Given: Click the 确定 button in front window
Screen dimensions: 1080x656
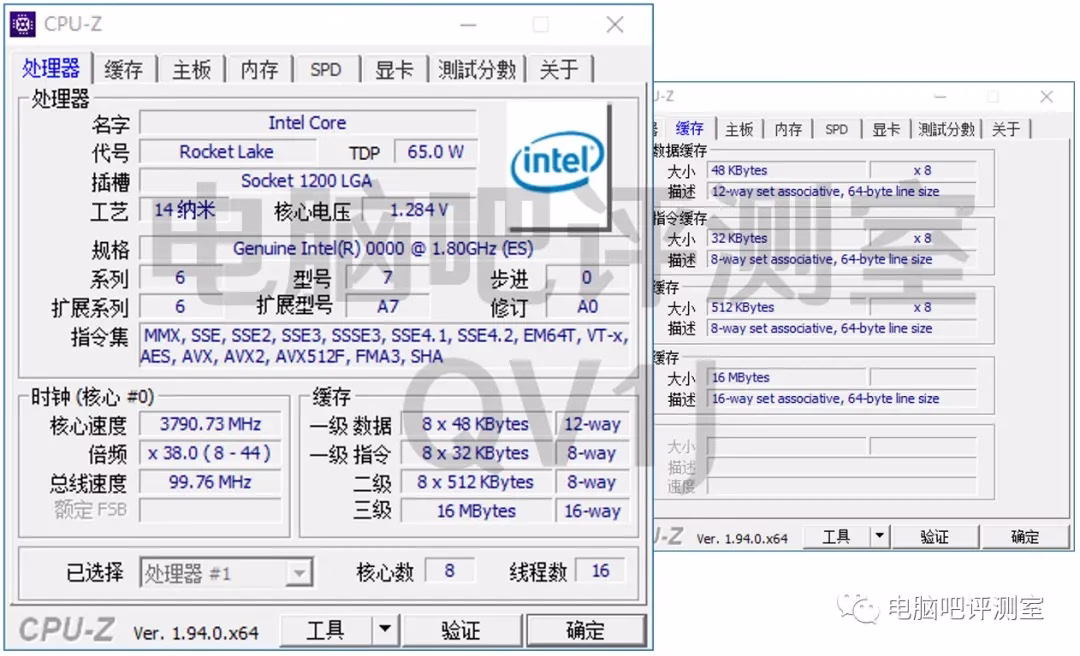Looking at the screenshot, I should pos(585,630).
